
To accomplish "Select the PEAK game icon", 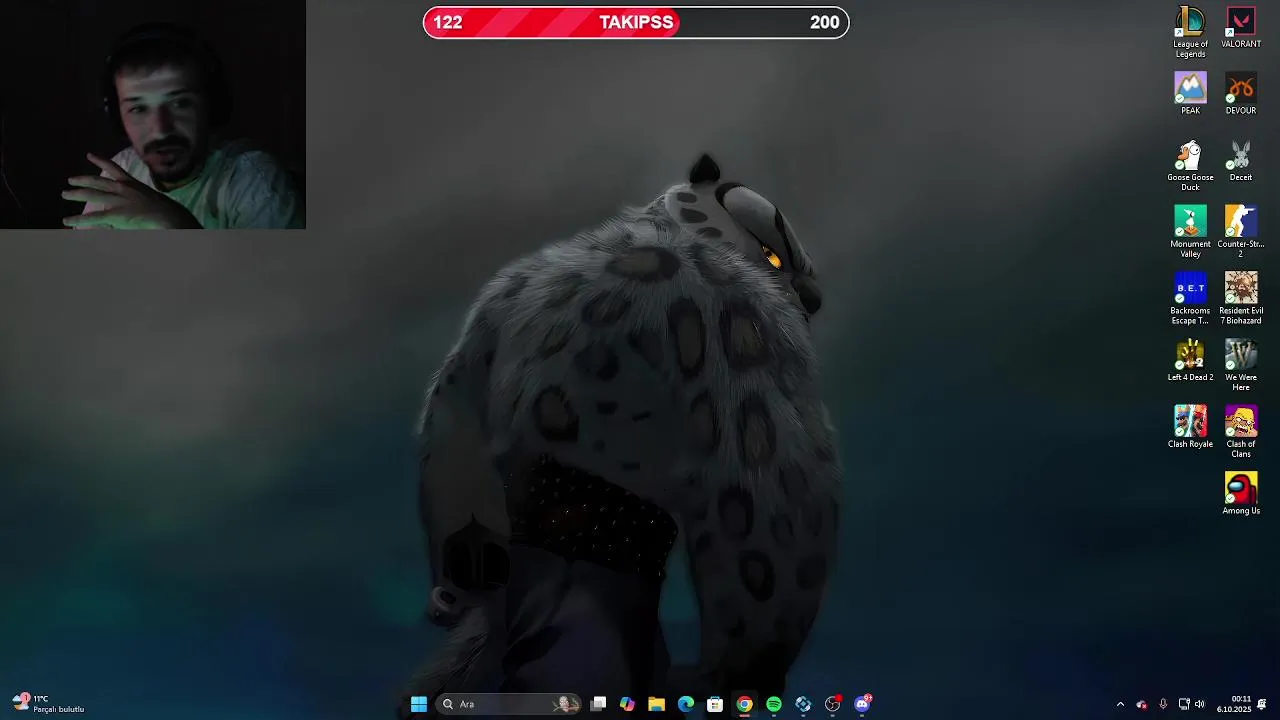I will [x=1190, y=94].
